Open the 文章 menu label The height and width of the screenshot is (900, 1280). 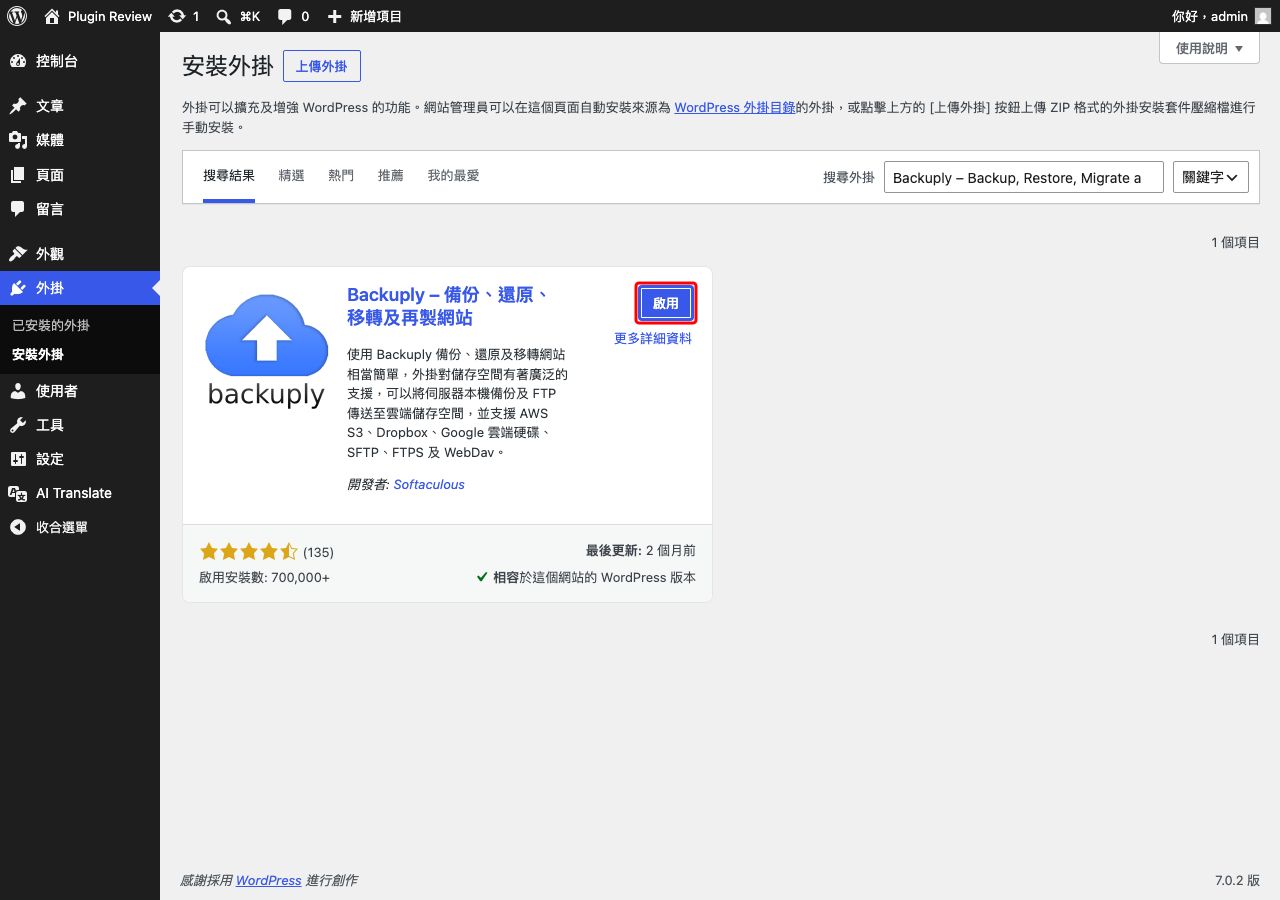[x=50, y=106]
